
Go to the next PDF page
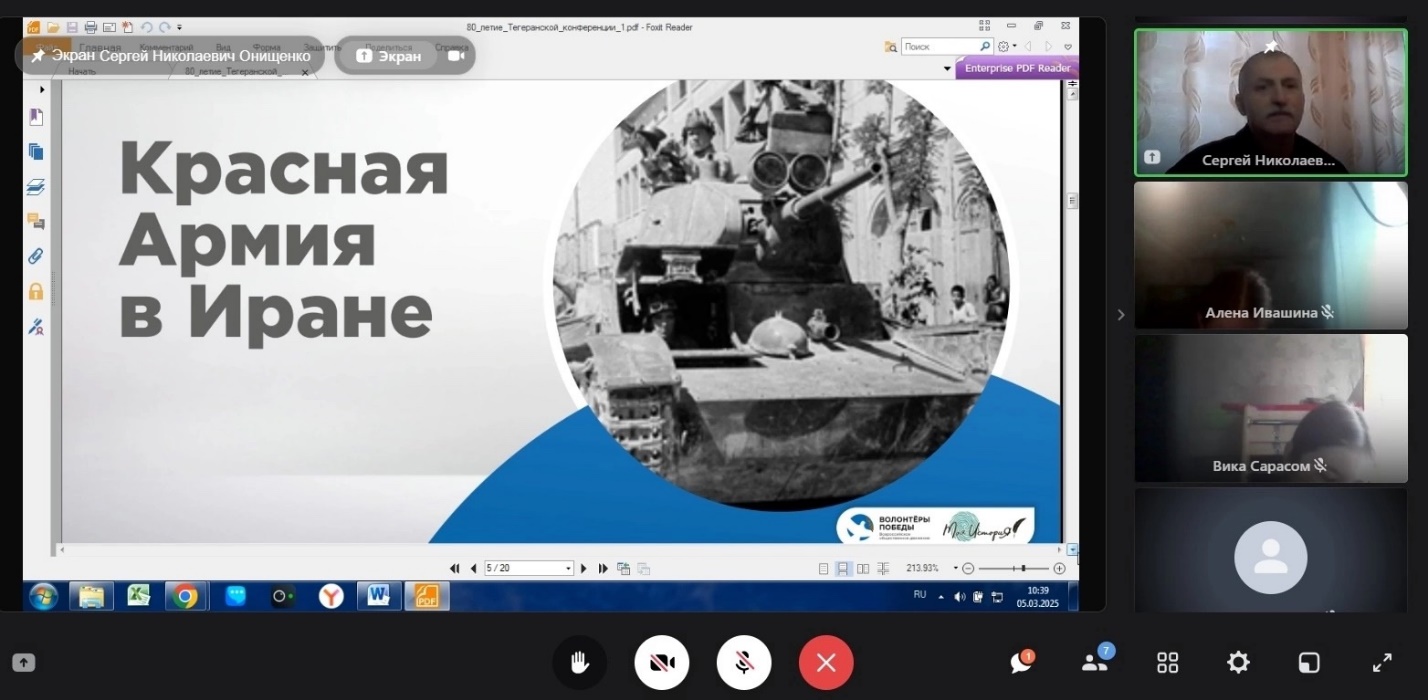(584, 568)
